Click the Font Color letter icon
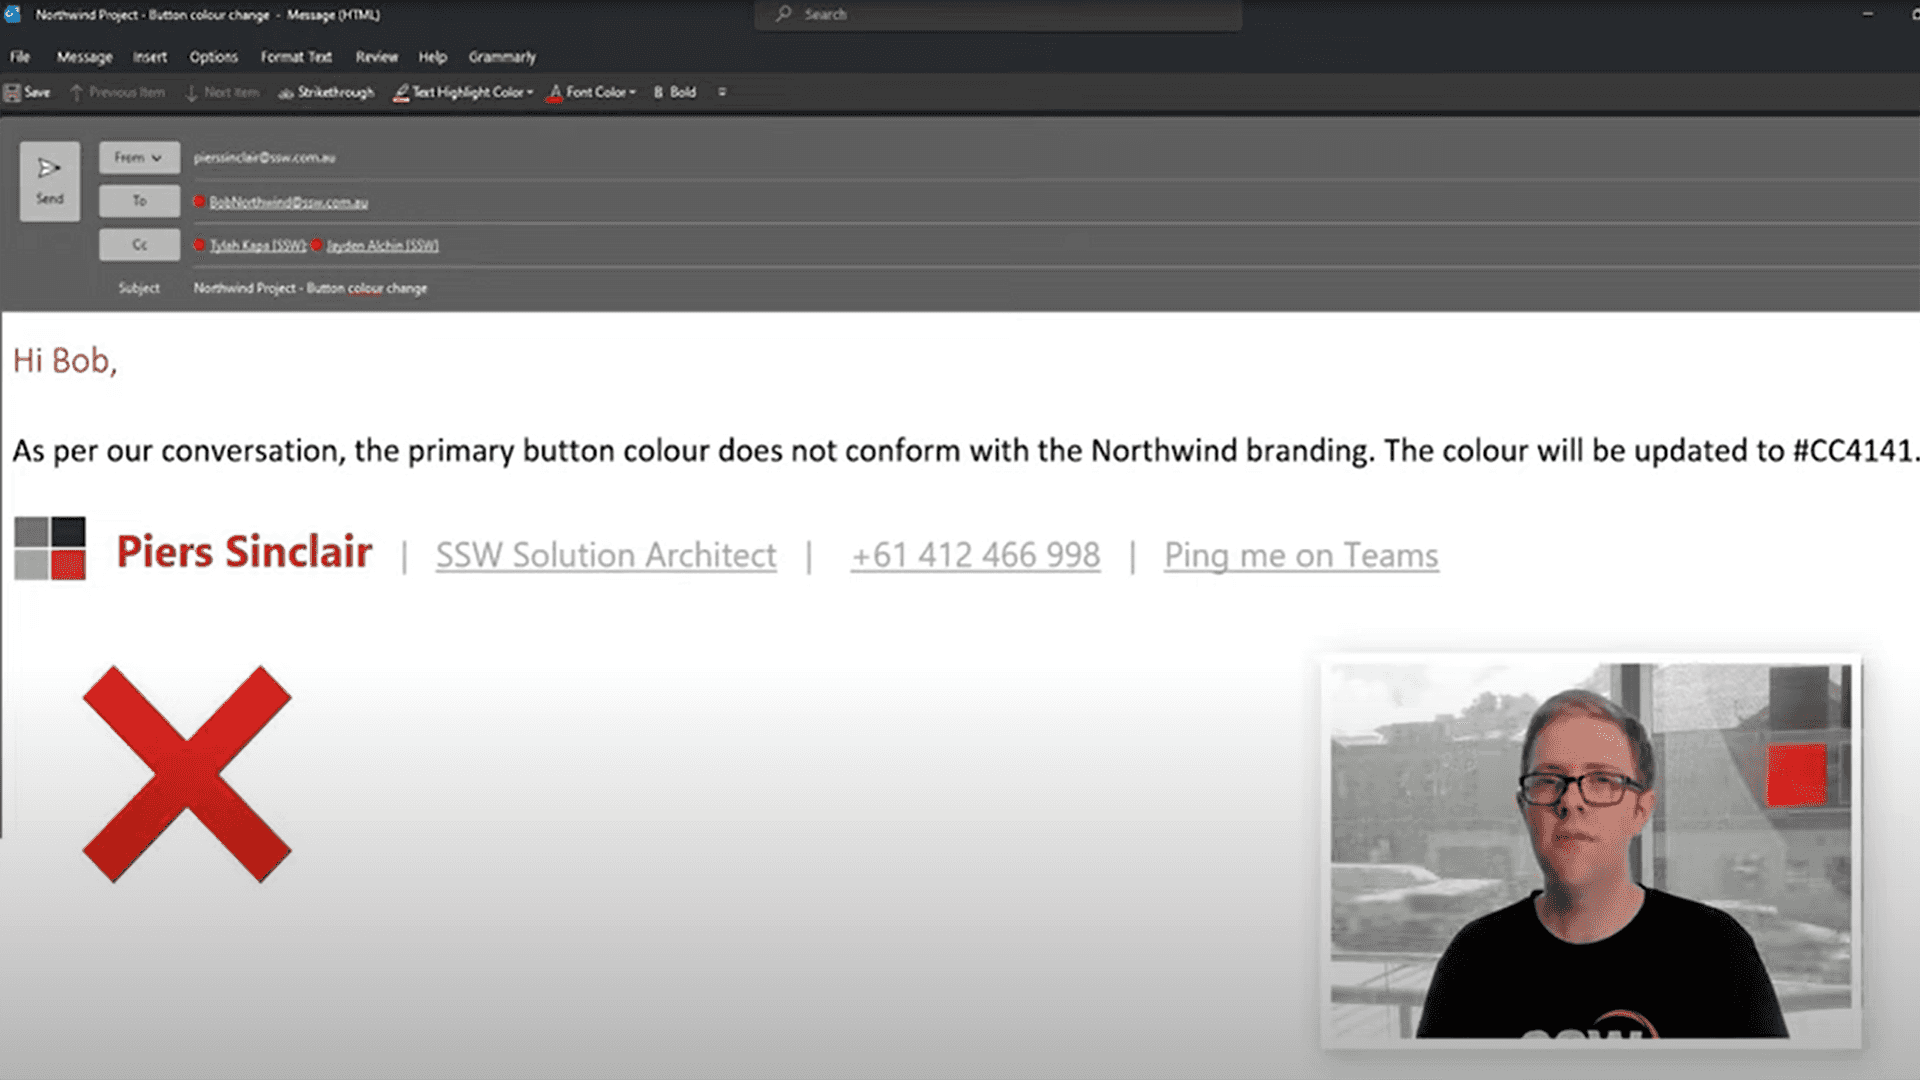 tap(555, 92)
